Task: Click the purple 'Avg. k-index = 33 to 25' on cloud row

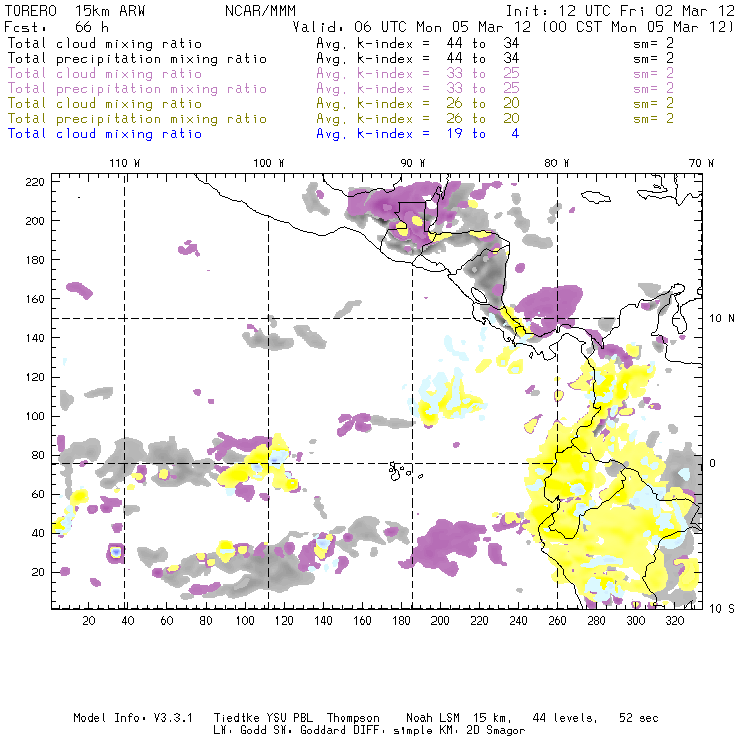Action: [418, 74]
